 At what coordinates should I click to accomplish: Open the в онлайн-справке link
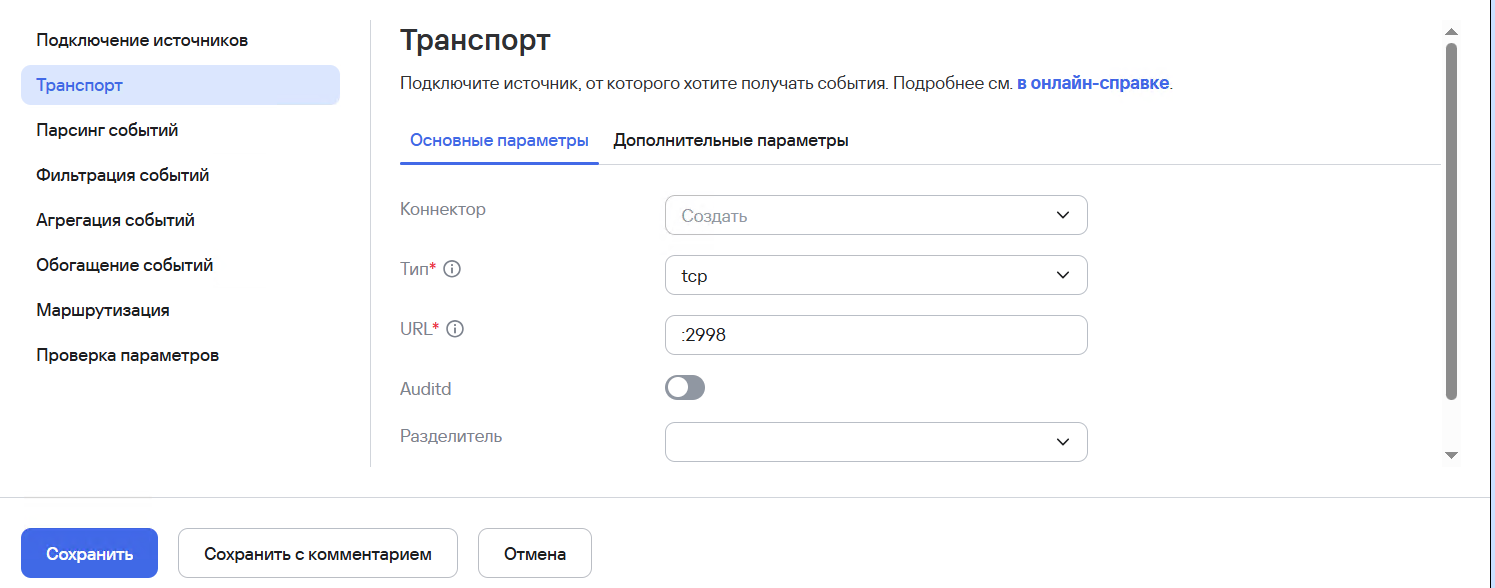pyautogui.click(x=1093, y=83)
